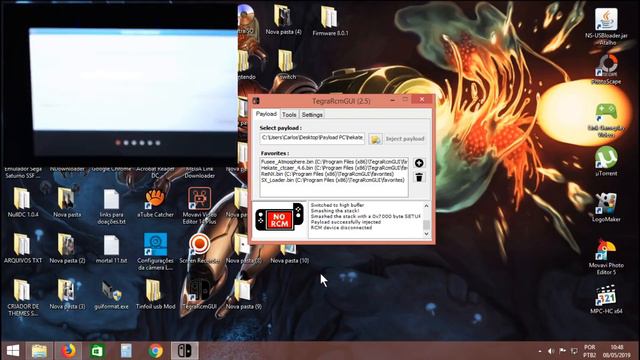Image resolution: width=640 pixels, height=360 pixels.
Task: Open Configurações da câmera desktop shortcut
Action: tap(155, 251)
